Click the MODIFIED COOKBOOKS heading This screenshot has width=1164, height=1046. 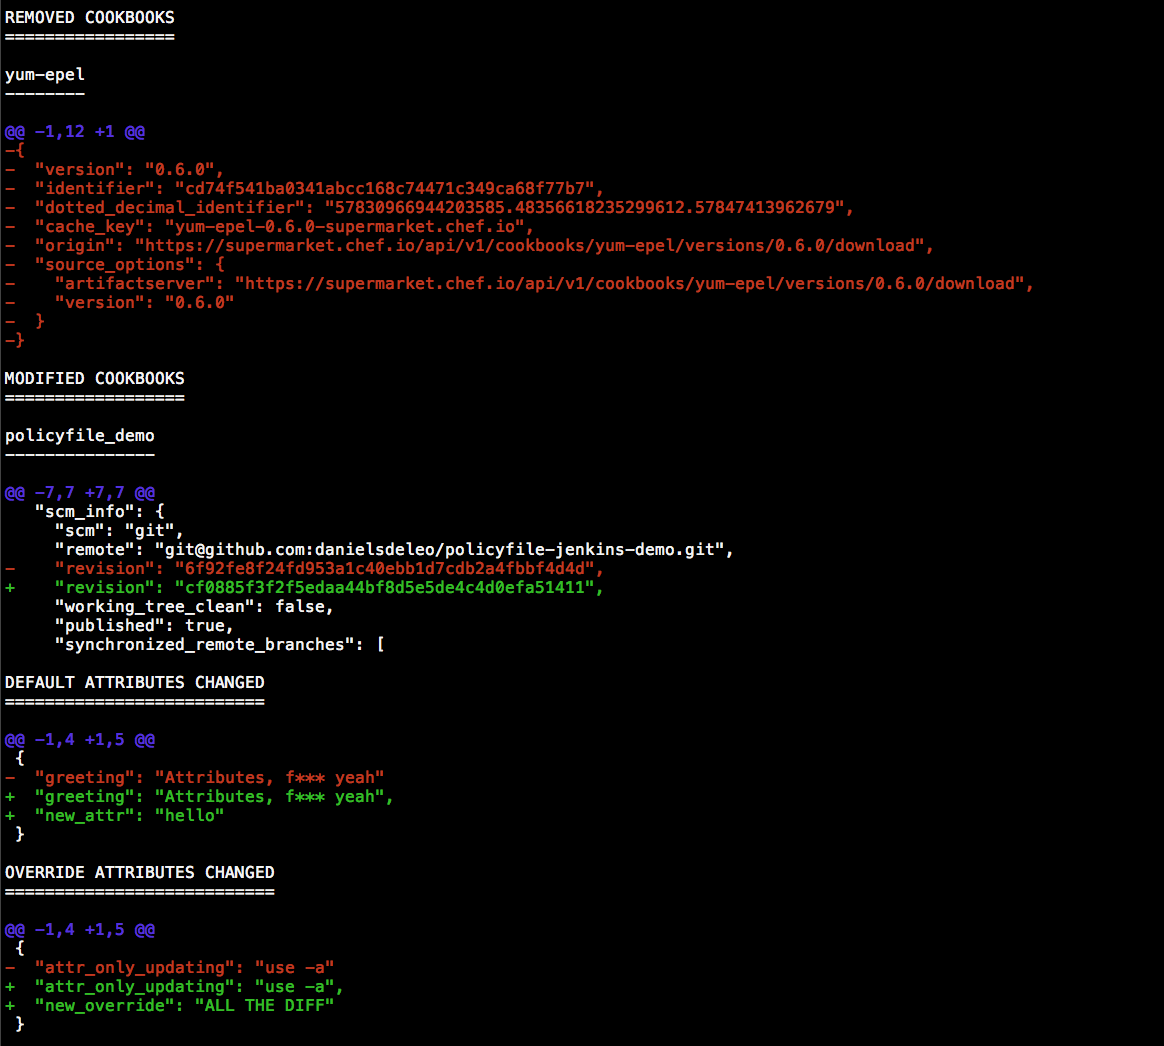tap(94, 378)
